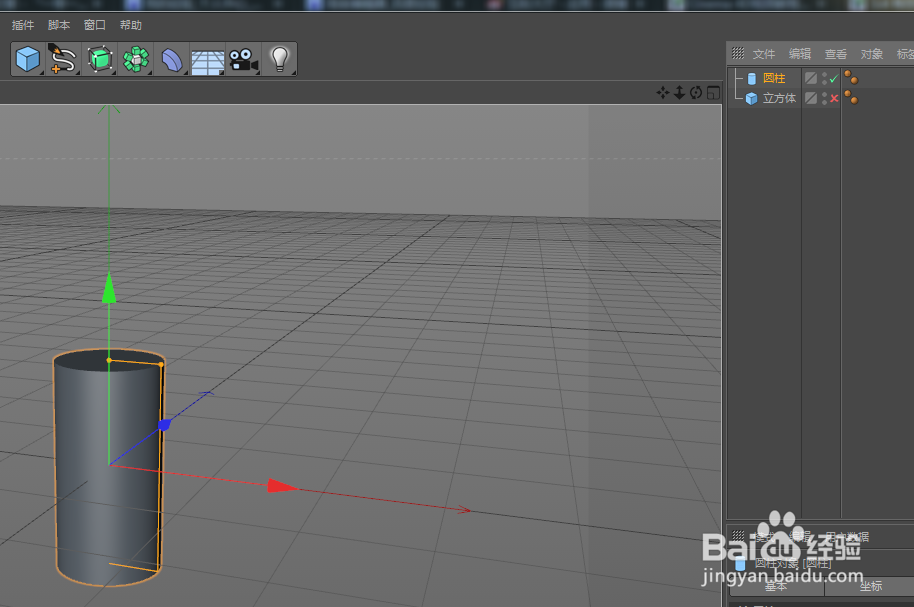Viewport: 914px width, 607px height.
Task: Add a Light to the scene
Action: click(280, 58)
